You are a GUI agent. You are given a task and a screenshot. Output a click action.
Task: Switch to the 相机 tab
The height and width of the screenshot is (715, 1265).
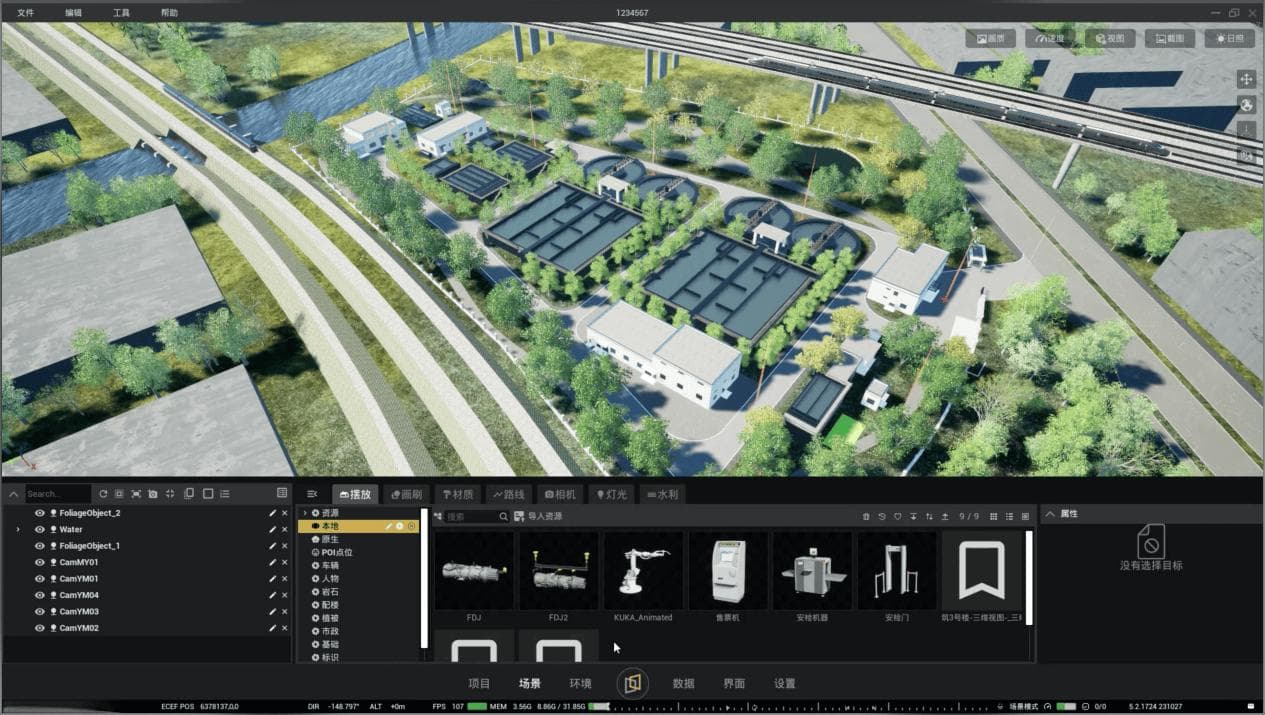pos(560,494)
